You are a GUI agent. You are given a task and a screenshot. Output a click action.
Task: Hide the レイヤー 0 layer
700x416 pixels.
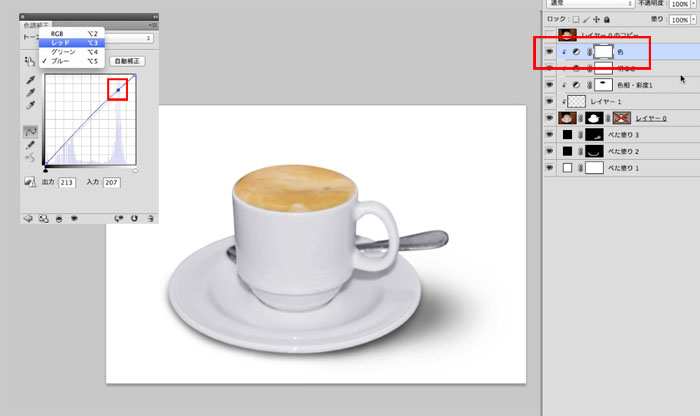(551, 117)
